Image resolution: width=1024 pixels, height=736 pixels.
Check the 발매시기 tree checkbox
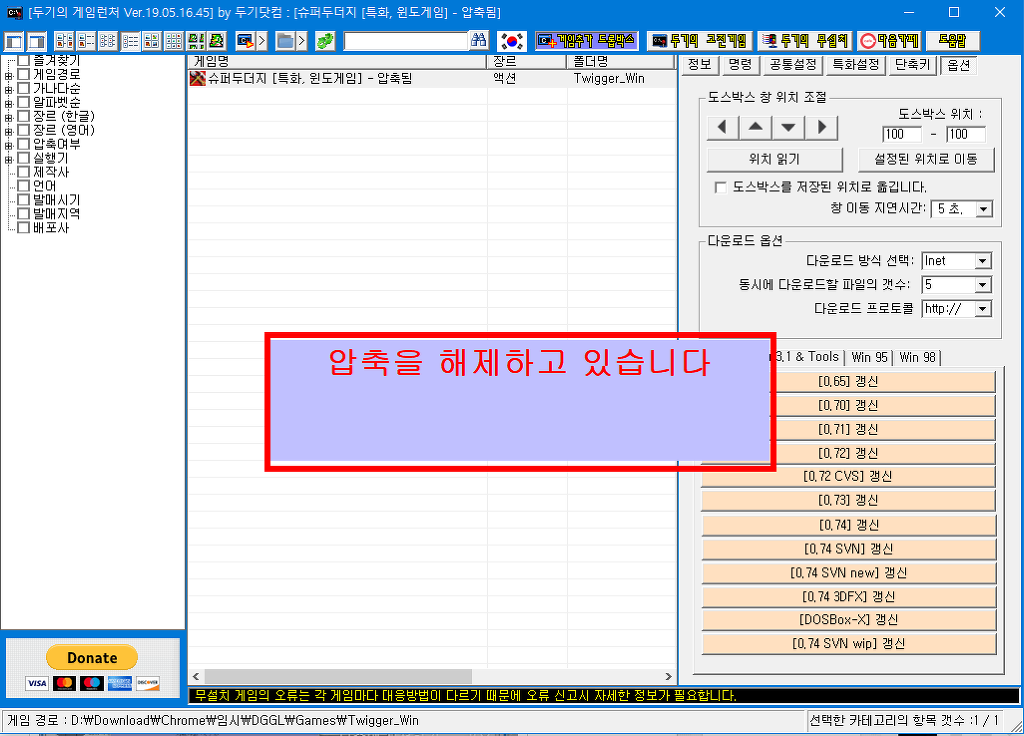coord(24,200)
